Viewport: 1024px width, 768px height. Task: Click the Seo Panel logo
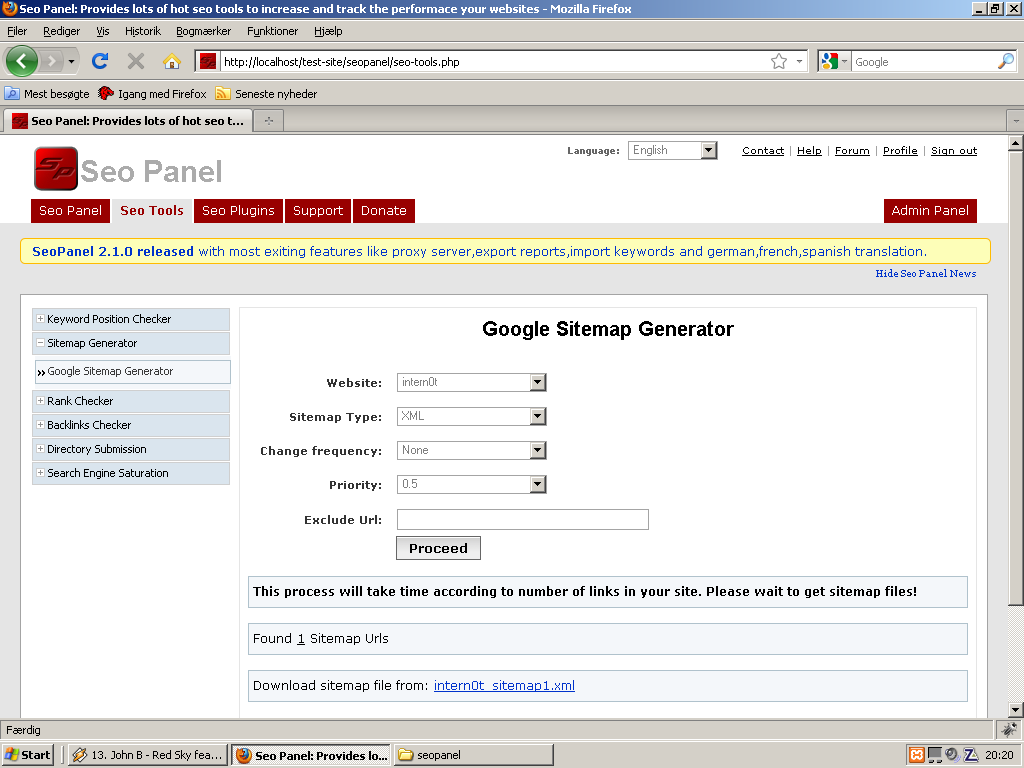(x=128, y=169)
